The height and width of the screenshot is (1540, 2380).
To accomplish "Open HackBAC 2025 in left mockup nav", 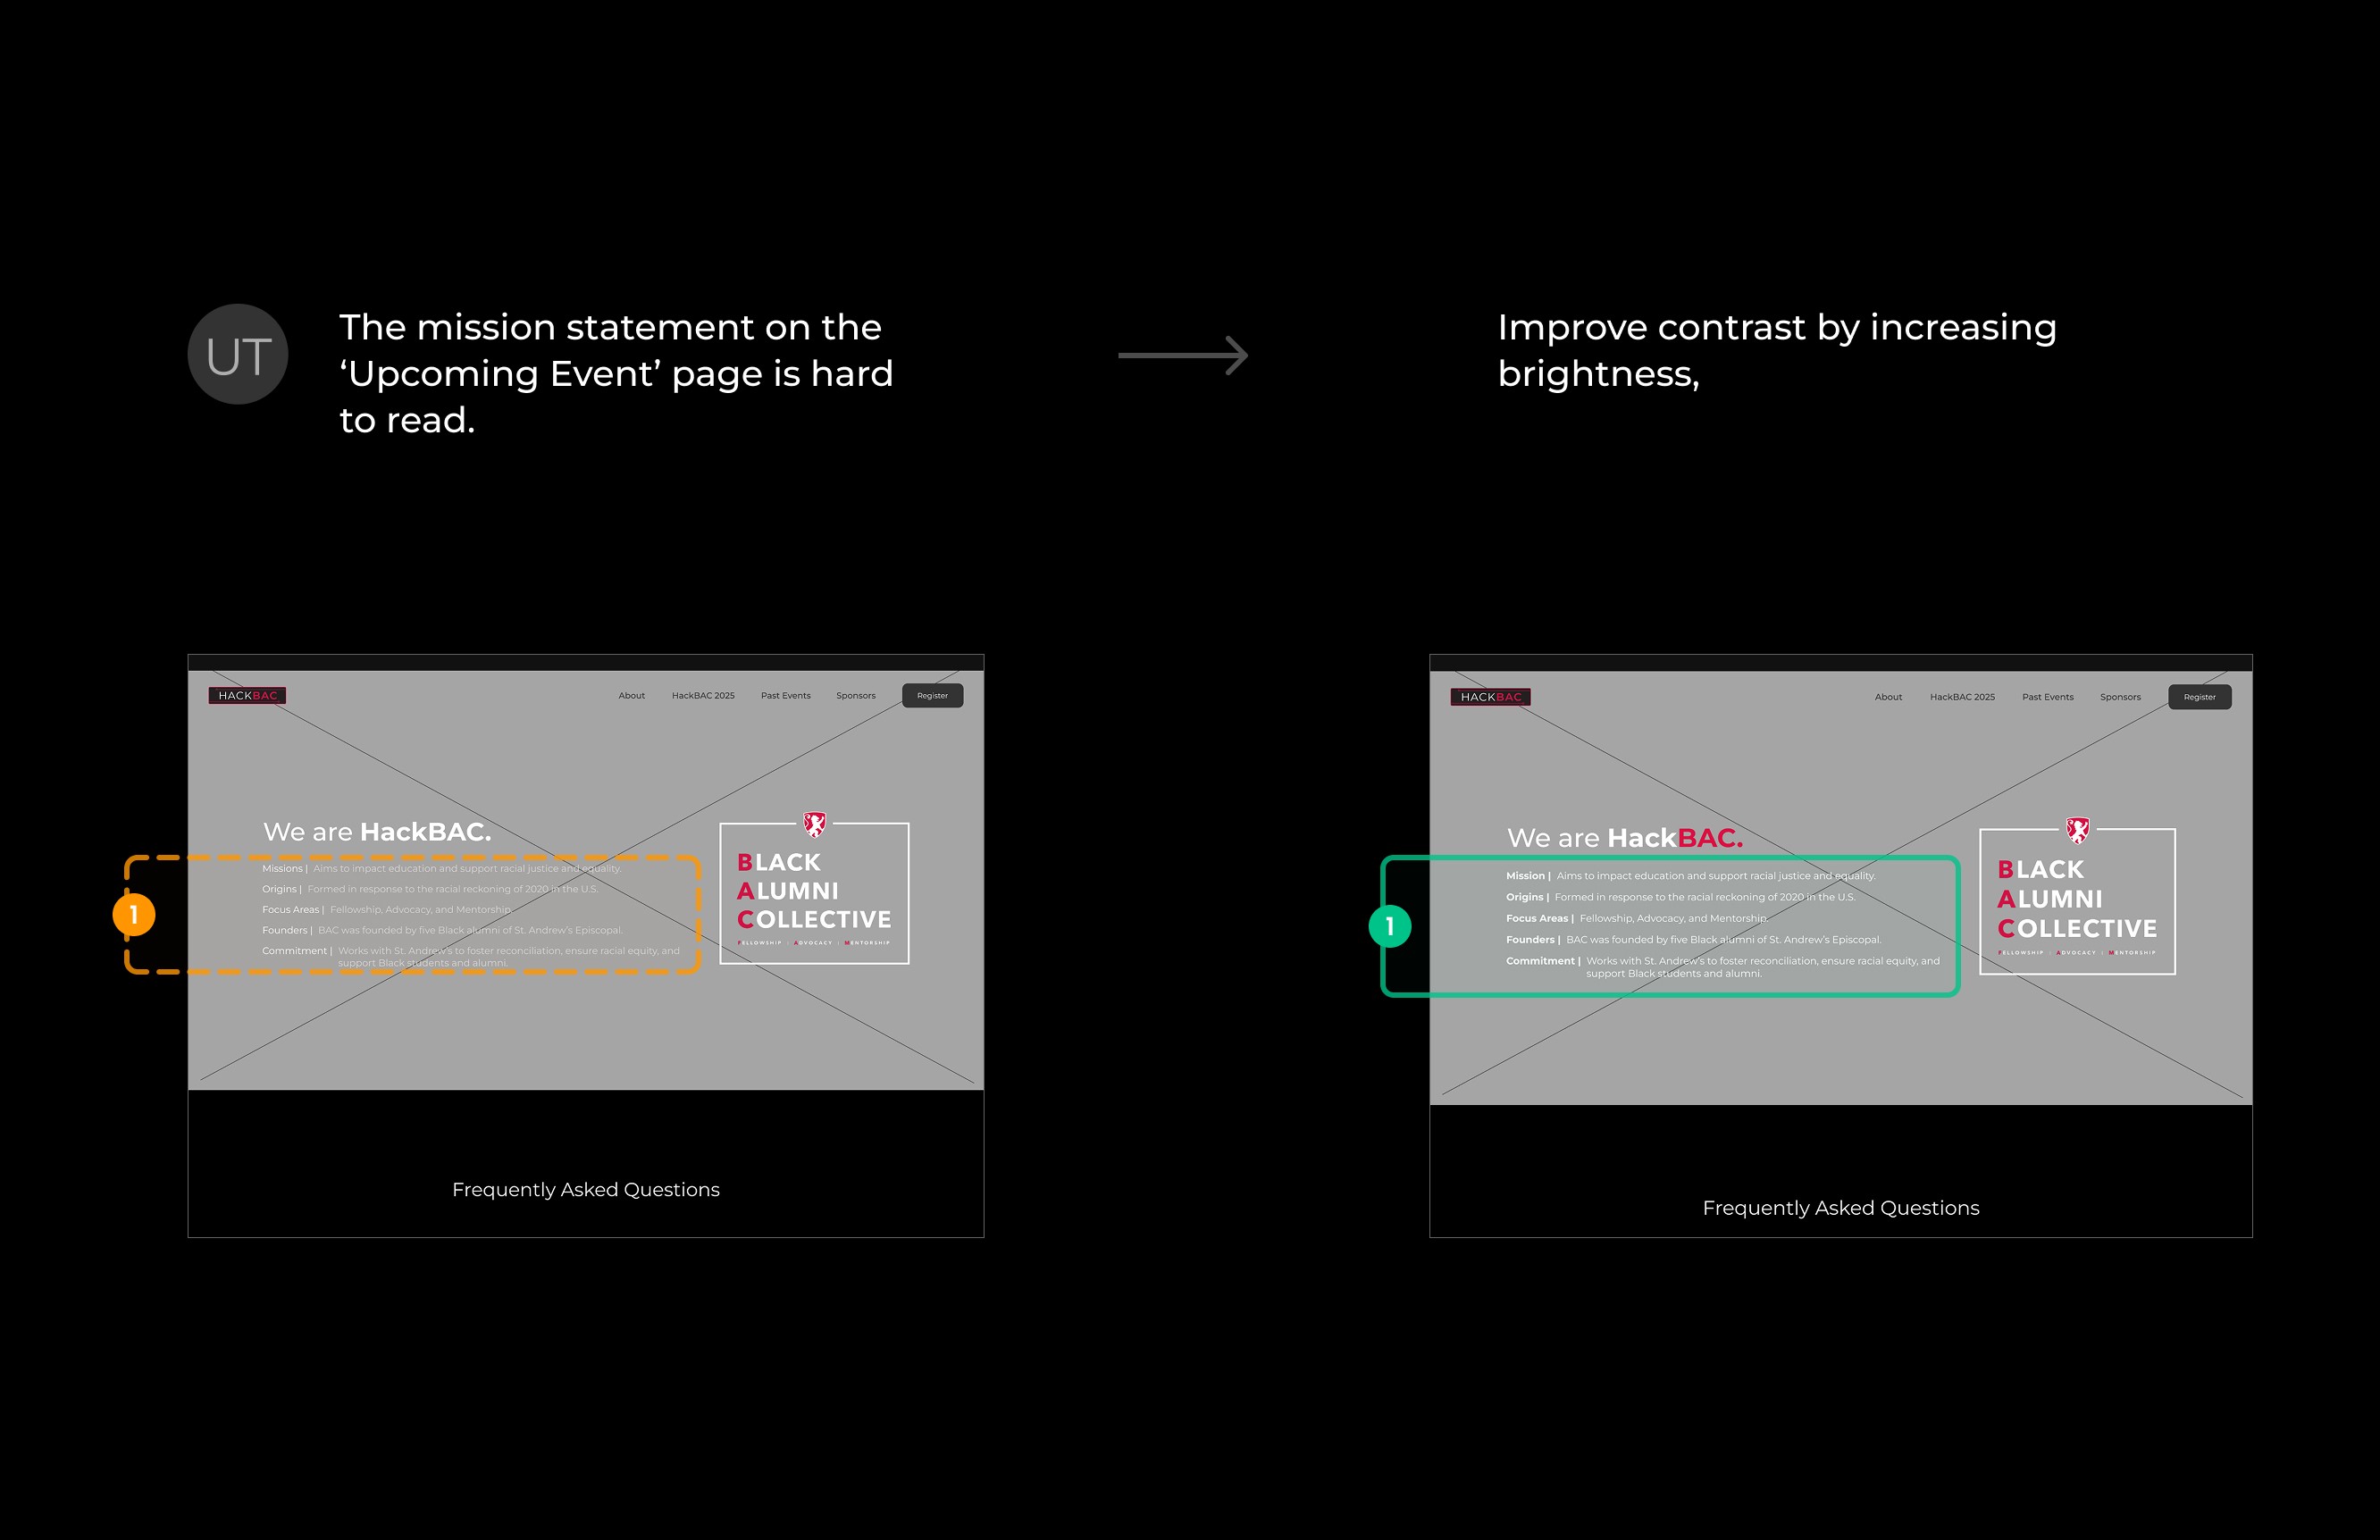I will click(x=703, y=696).
